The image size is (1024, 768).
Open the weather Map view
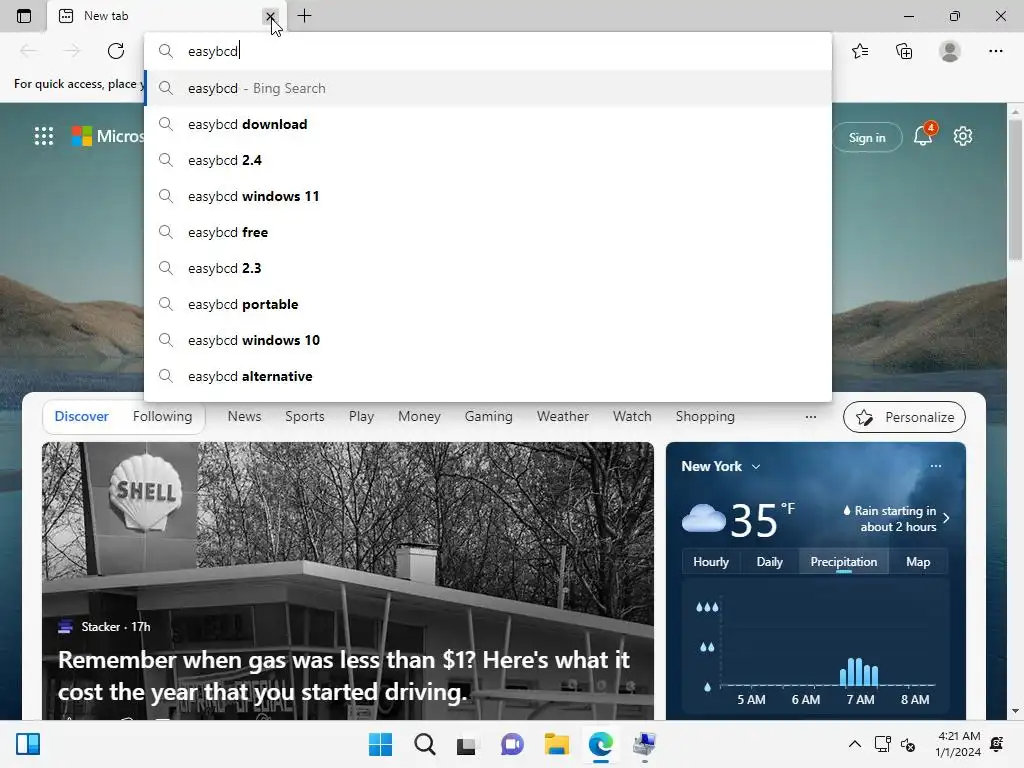(x=918, y=562)
